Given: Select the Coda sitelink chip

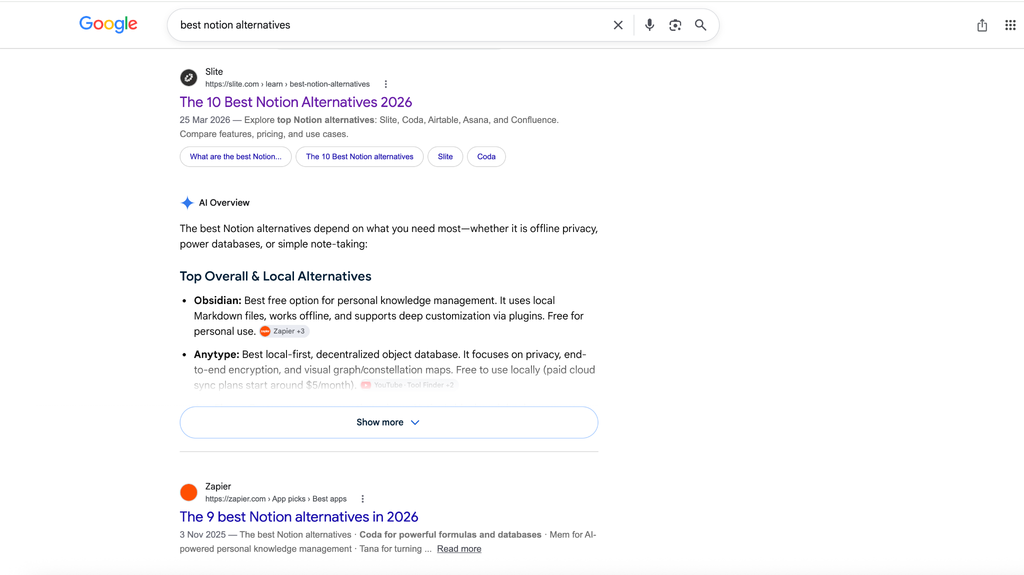Looking at the screenshot, I should click(487, 157).
